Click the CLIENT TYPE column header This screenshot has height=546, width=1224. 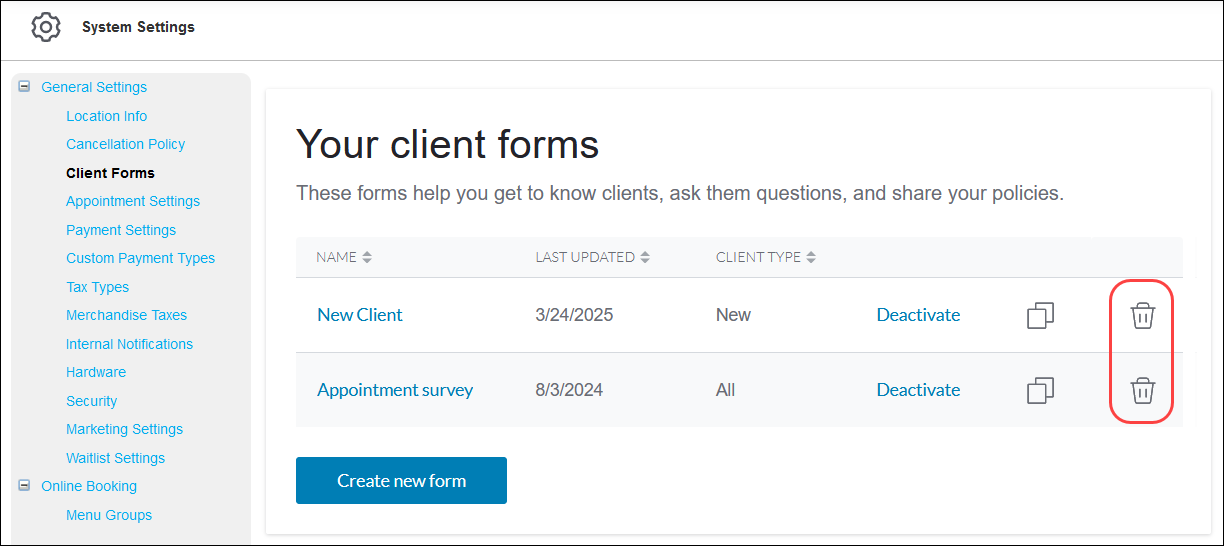(758, 257)
